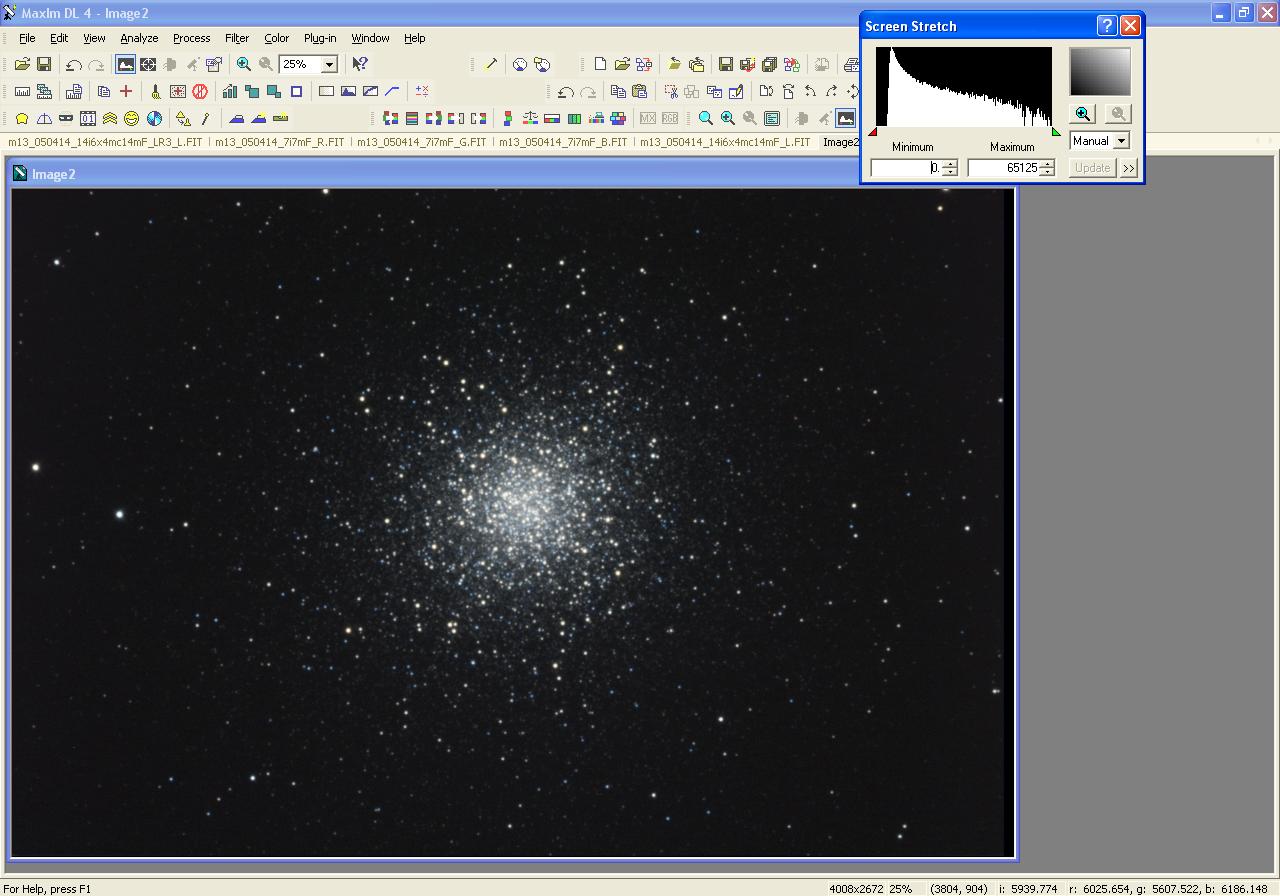Viewport: 1280px width, 896px height.
Task: Click the Open file folder icon
Action: 22,64
